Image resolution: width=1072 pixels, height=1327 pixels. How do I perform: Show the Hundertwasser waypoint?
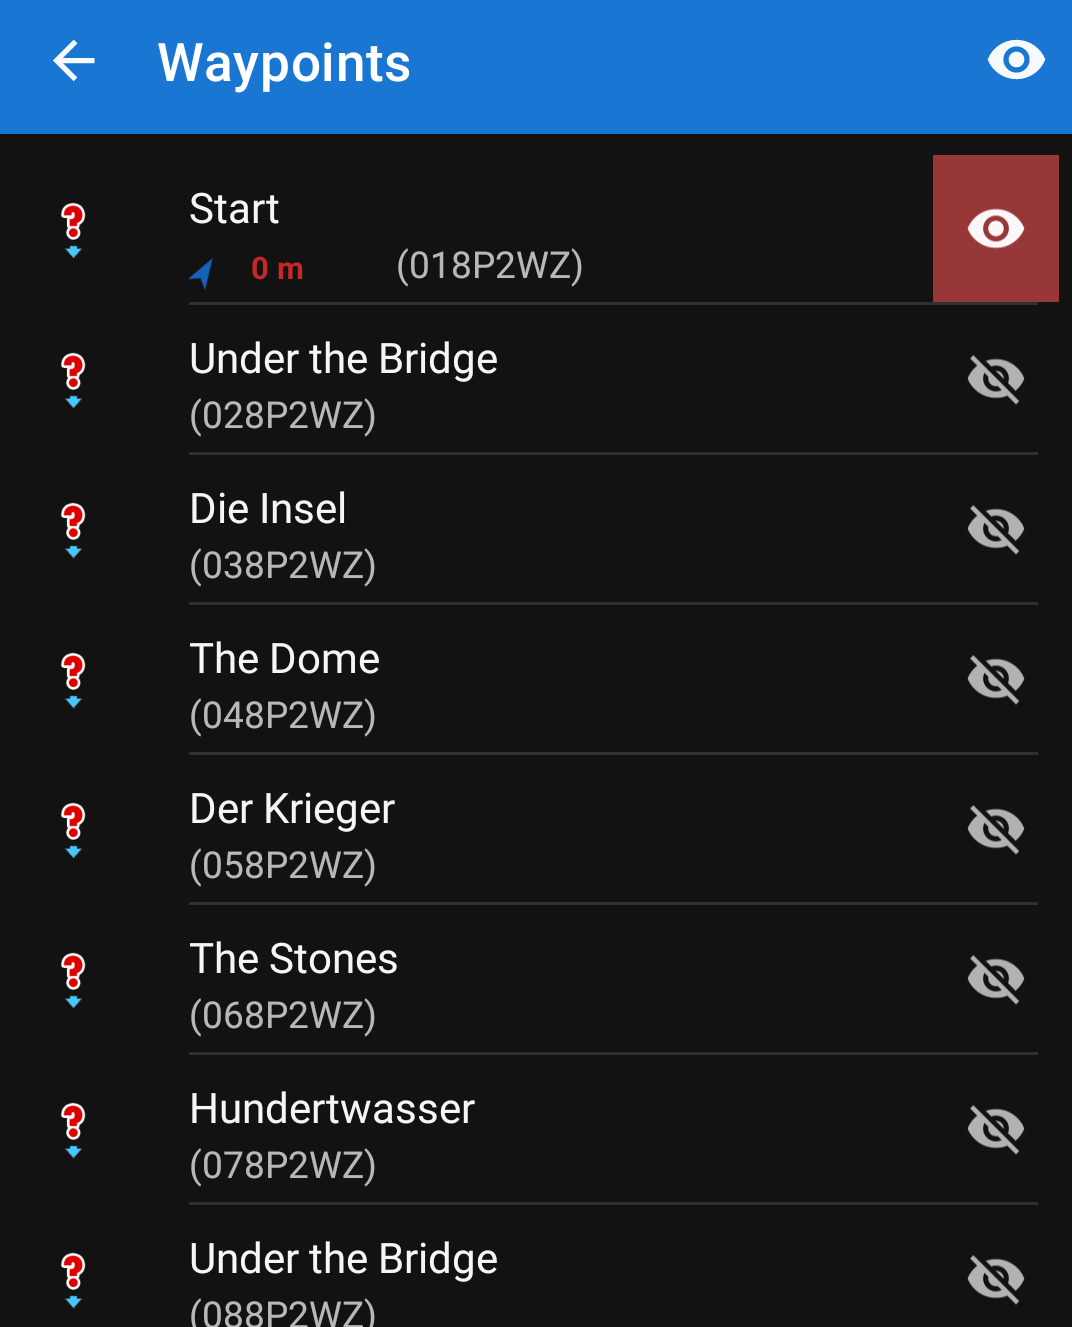click(995, 1129)
